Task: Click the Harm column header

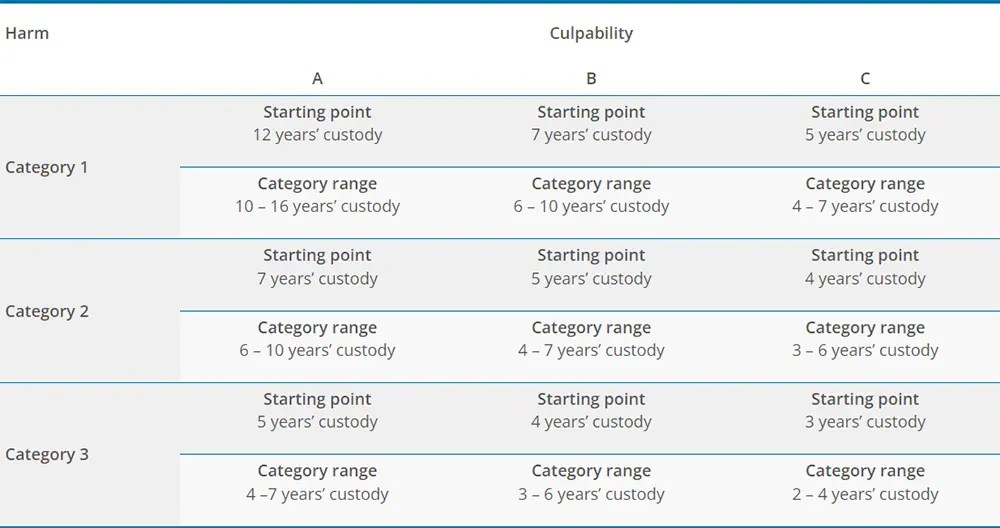Action: 27,33
